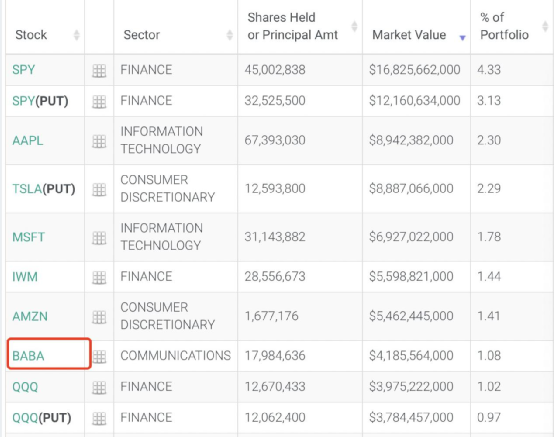The image size is (554, 437).
Task: Click Shares Held or Principal Amt header
Action: 293,26
